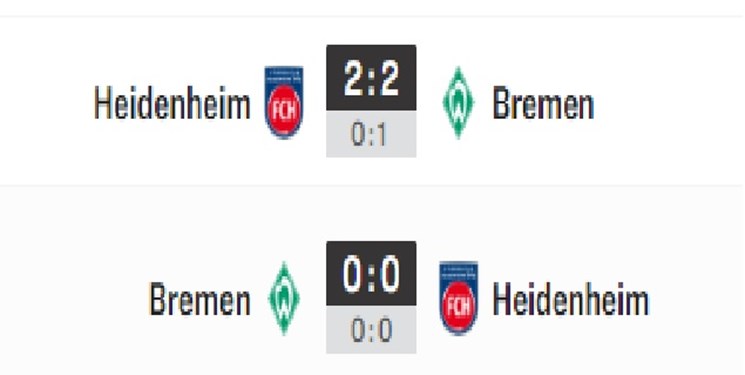Click the white W inside the top Bremen logo
This screenshot has height=375, width=745.
coord(458,103)
